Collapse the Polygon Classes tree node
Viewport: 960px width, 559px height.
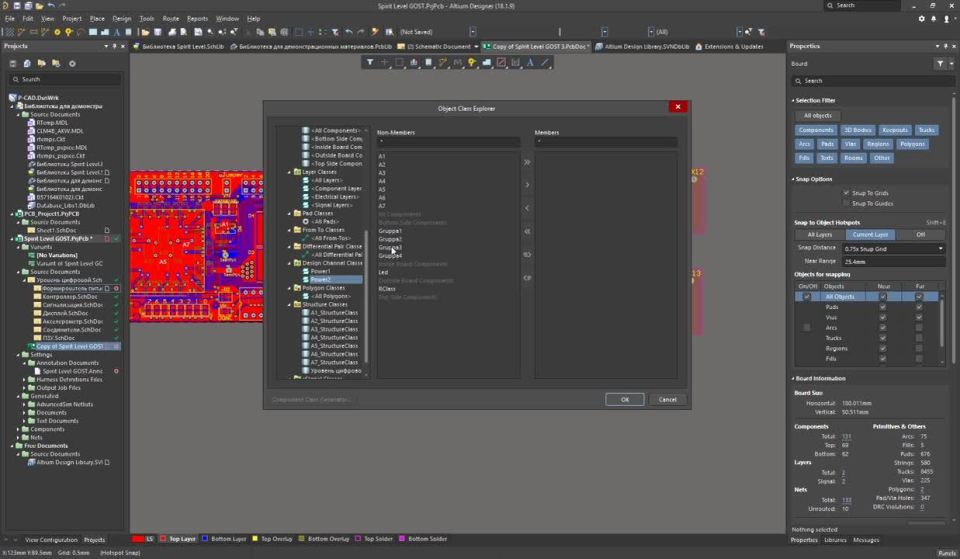pyautogui.click(x=290, y=288)
